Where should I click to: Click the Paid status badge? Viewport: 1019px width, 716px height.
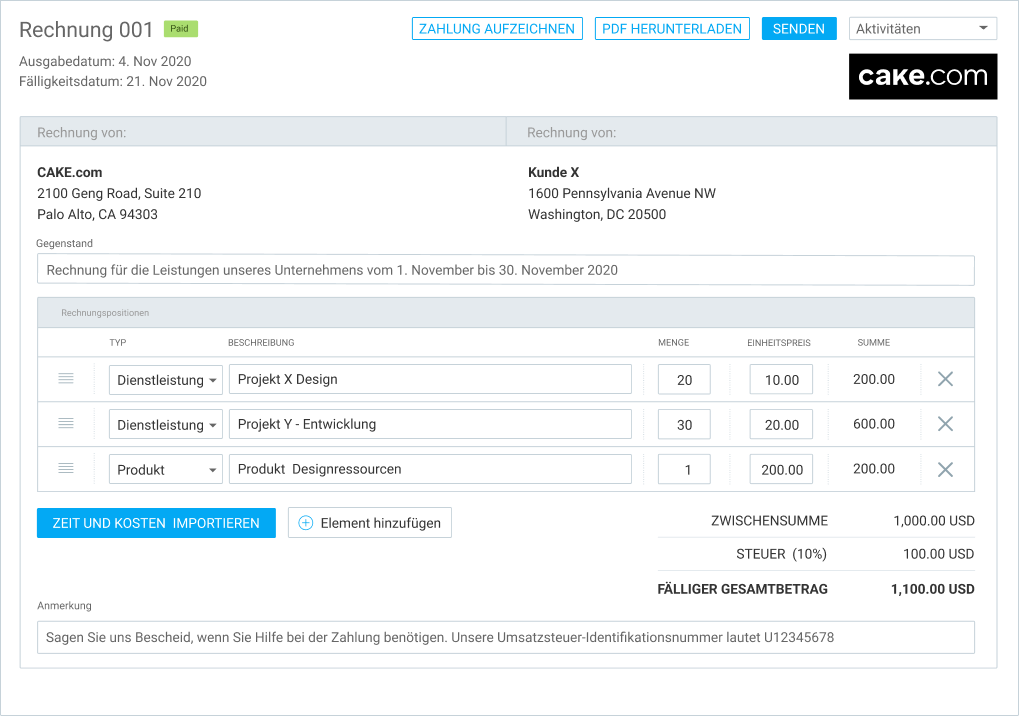[180, 29]
